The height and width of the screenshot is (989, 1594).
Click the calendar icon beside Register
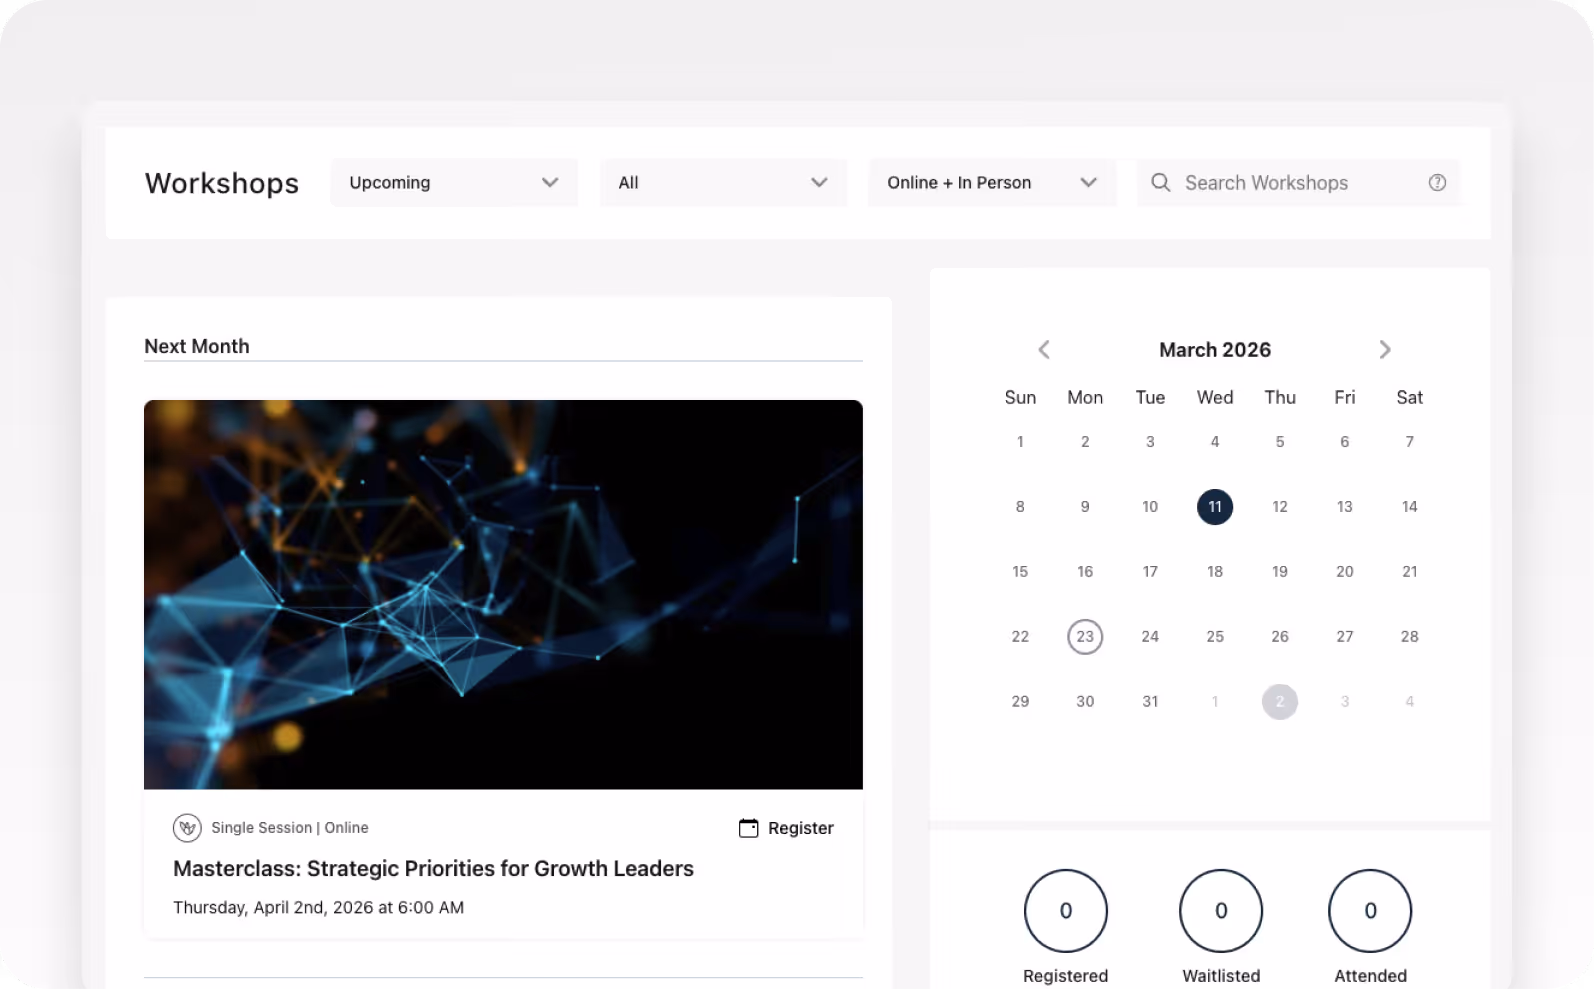click(748, 828)
